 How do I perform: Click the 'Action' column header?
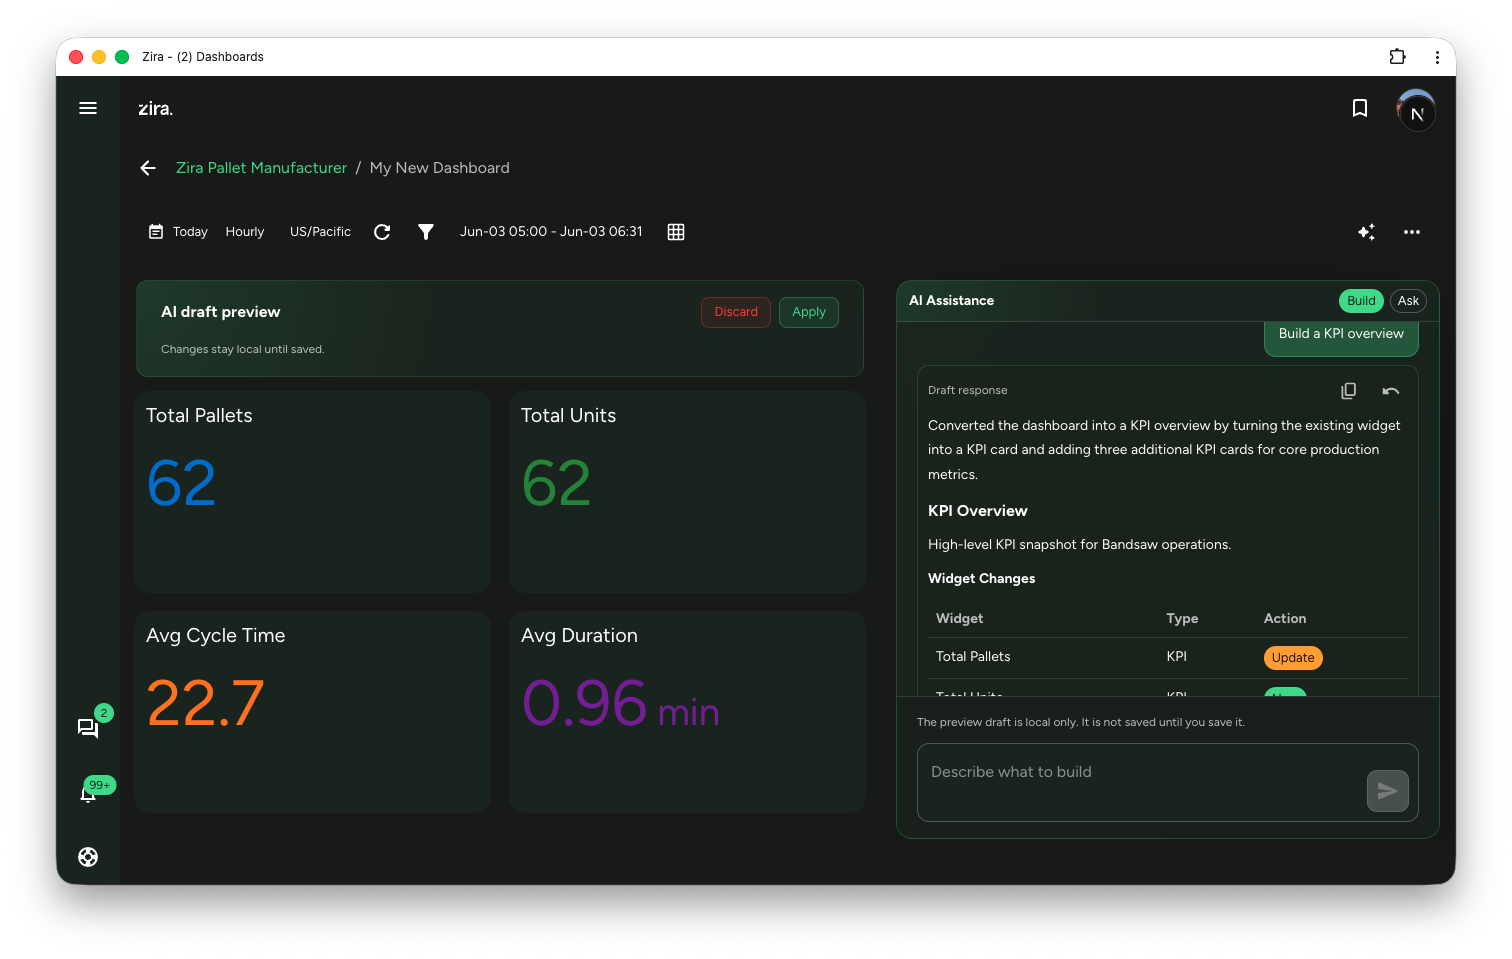click(1285, 619)
